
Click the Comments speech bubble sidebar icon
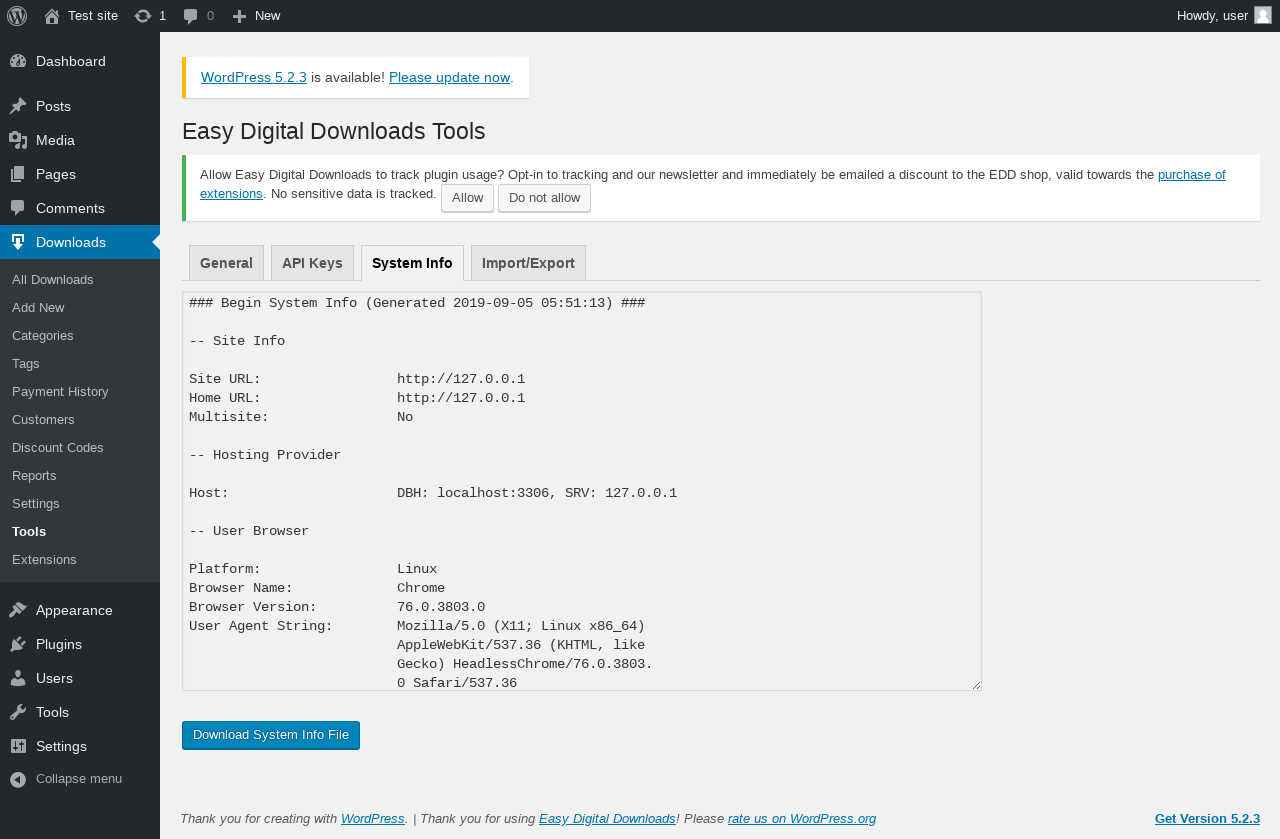tap(18, 208)
